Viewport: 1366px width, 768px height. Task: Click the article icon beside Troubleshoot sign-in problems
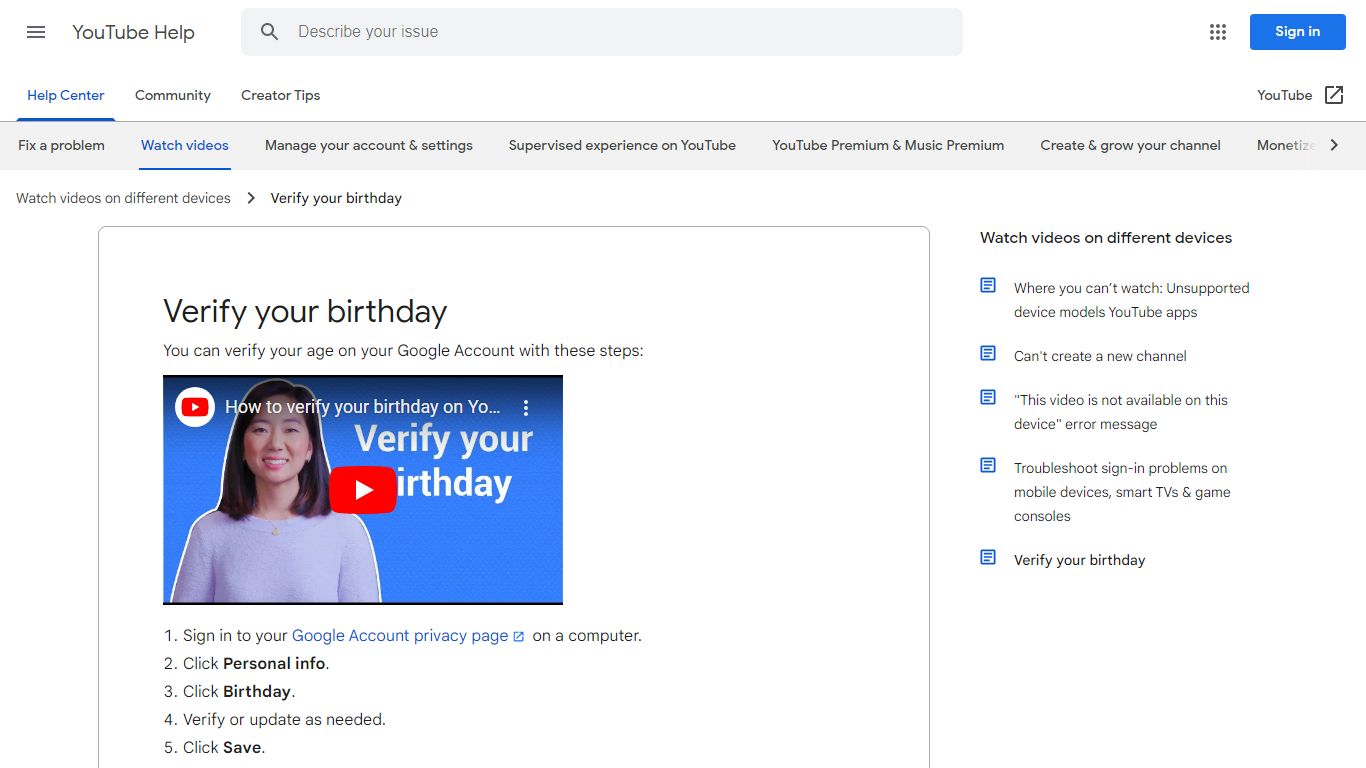[988, 465]
